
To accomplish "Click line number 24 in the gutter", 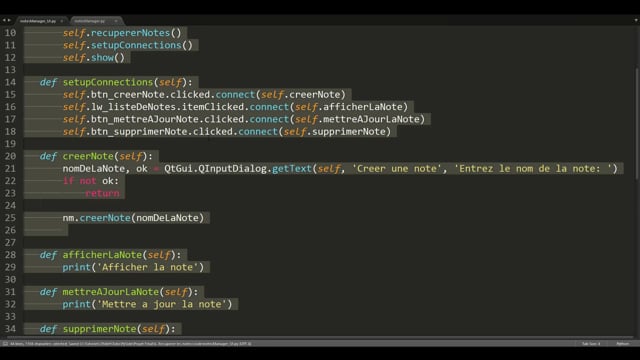I will point(10,205).
